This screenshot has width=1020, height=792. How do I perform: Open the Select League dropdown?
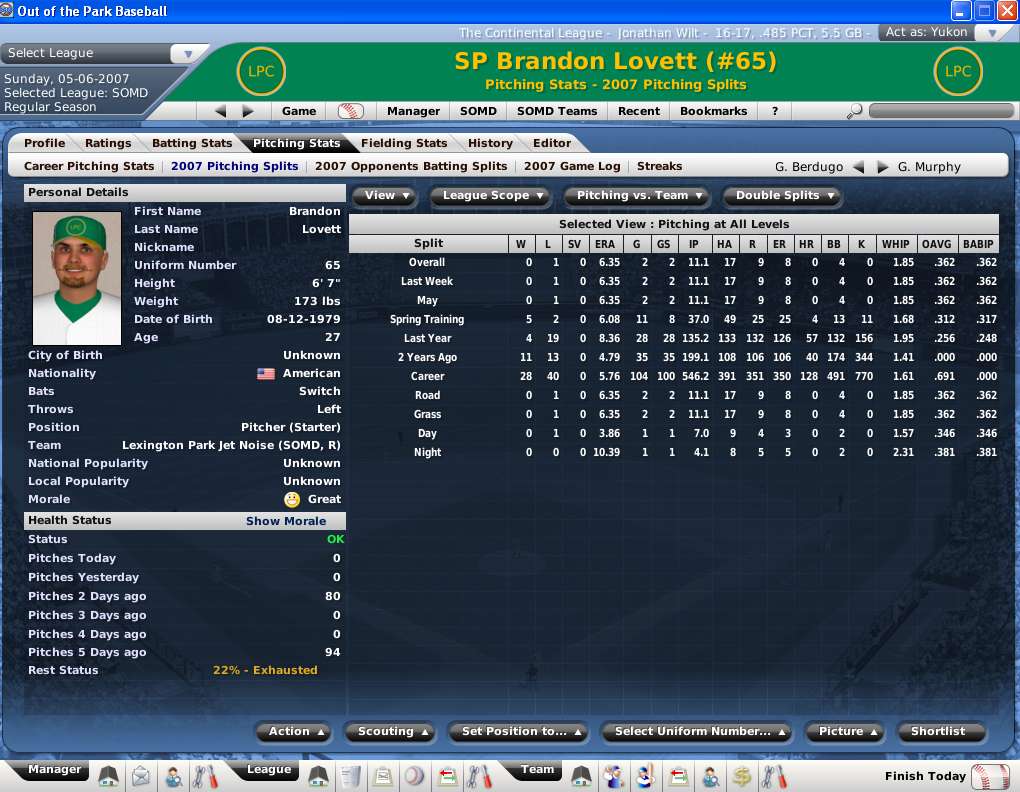(187, 53)
